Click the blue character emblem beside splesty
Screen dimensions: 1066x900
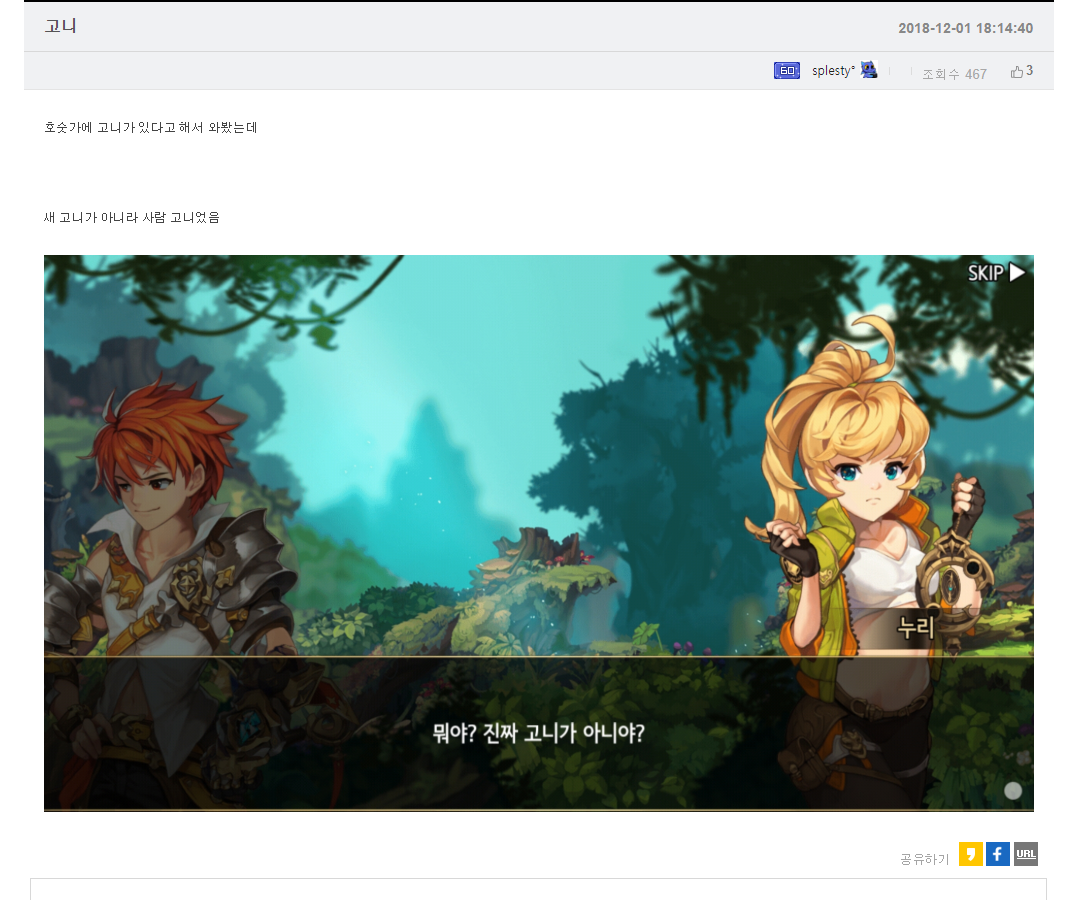869,69
